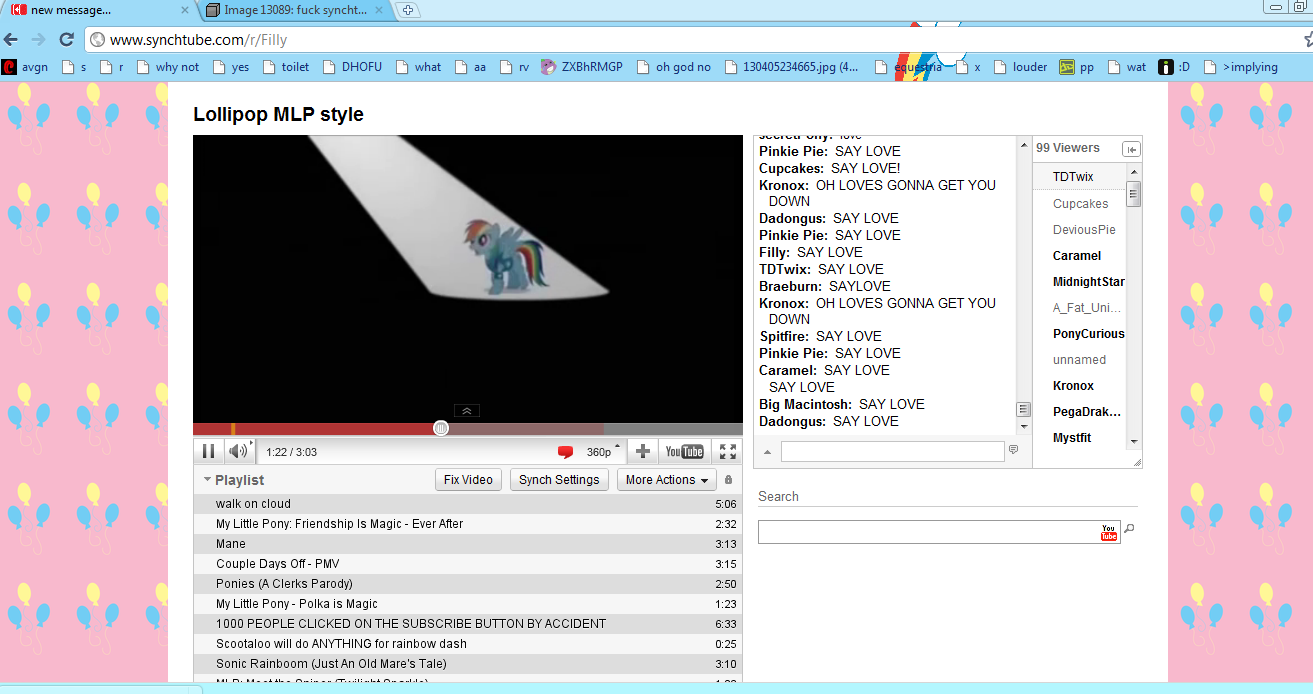Open the 'ZXBhRMGP' bookmark
Screen dimensions: 1313x694
(582, 67)
